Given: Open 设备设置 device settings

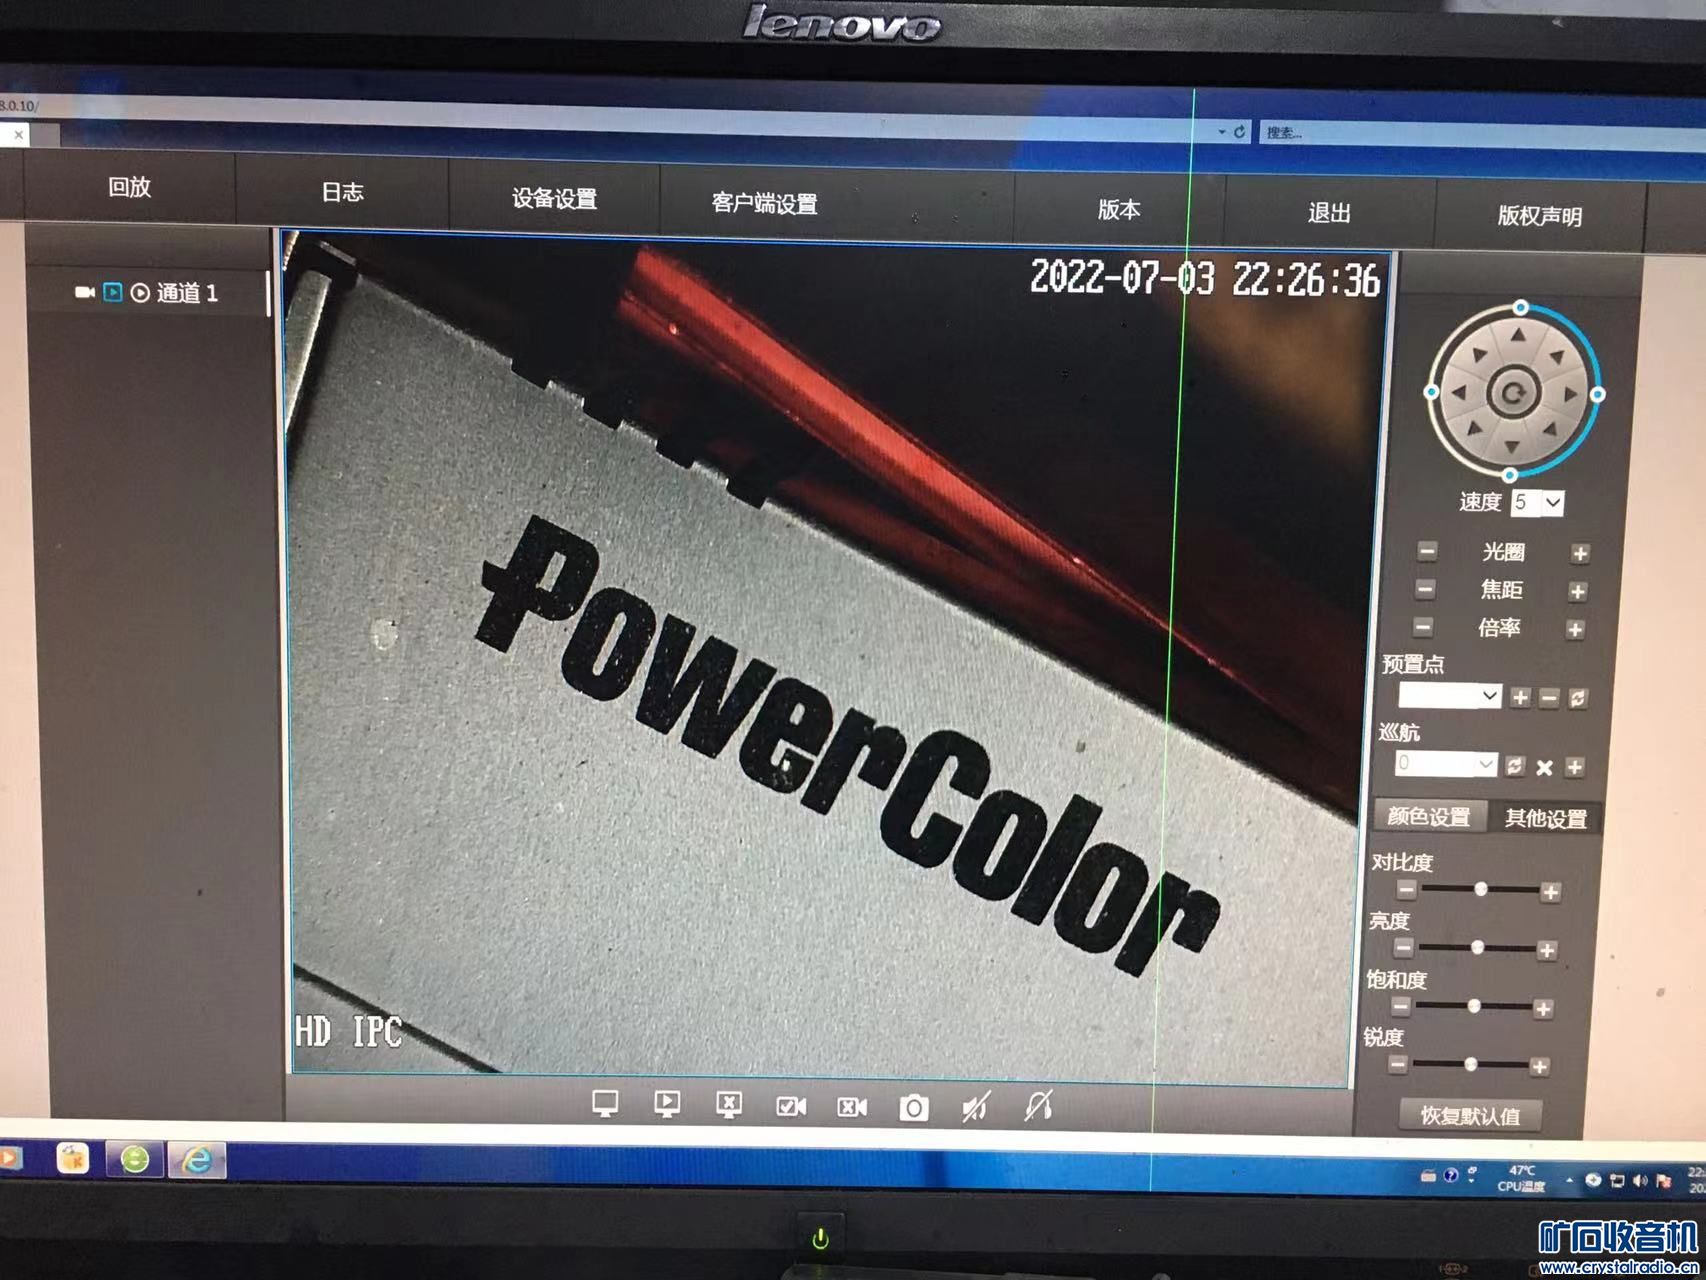Looking at the screenshot, I should pos(554,198).
